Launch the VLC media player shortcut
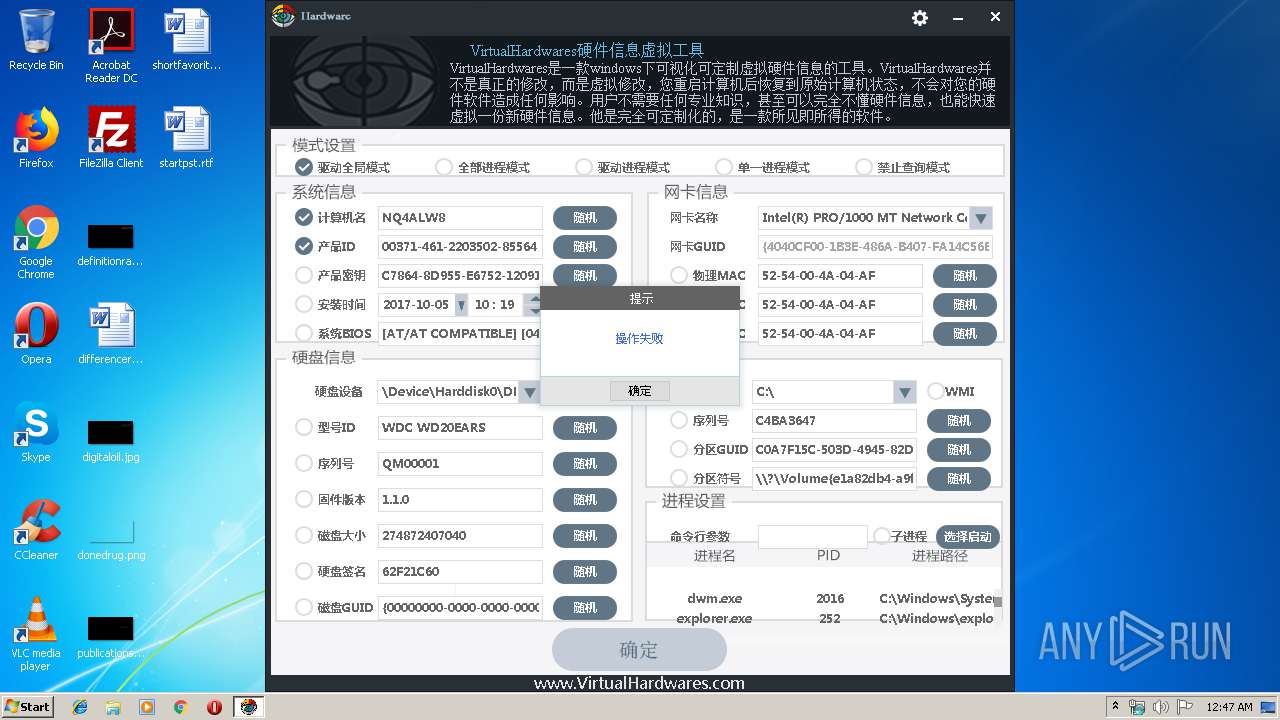 pyautogui.click(x=36, y=634)
